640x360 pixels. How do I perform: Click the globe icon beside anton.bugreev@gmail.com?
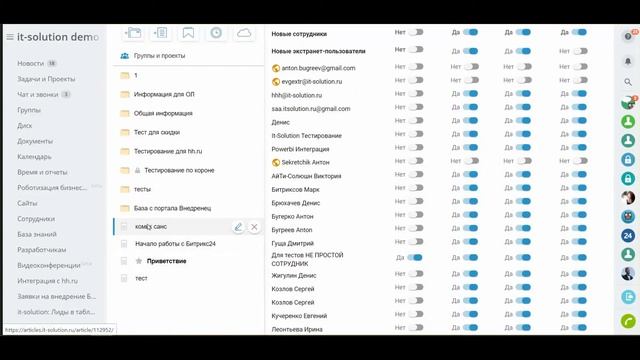point(276,68)
